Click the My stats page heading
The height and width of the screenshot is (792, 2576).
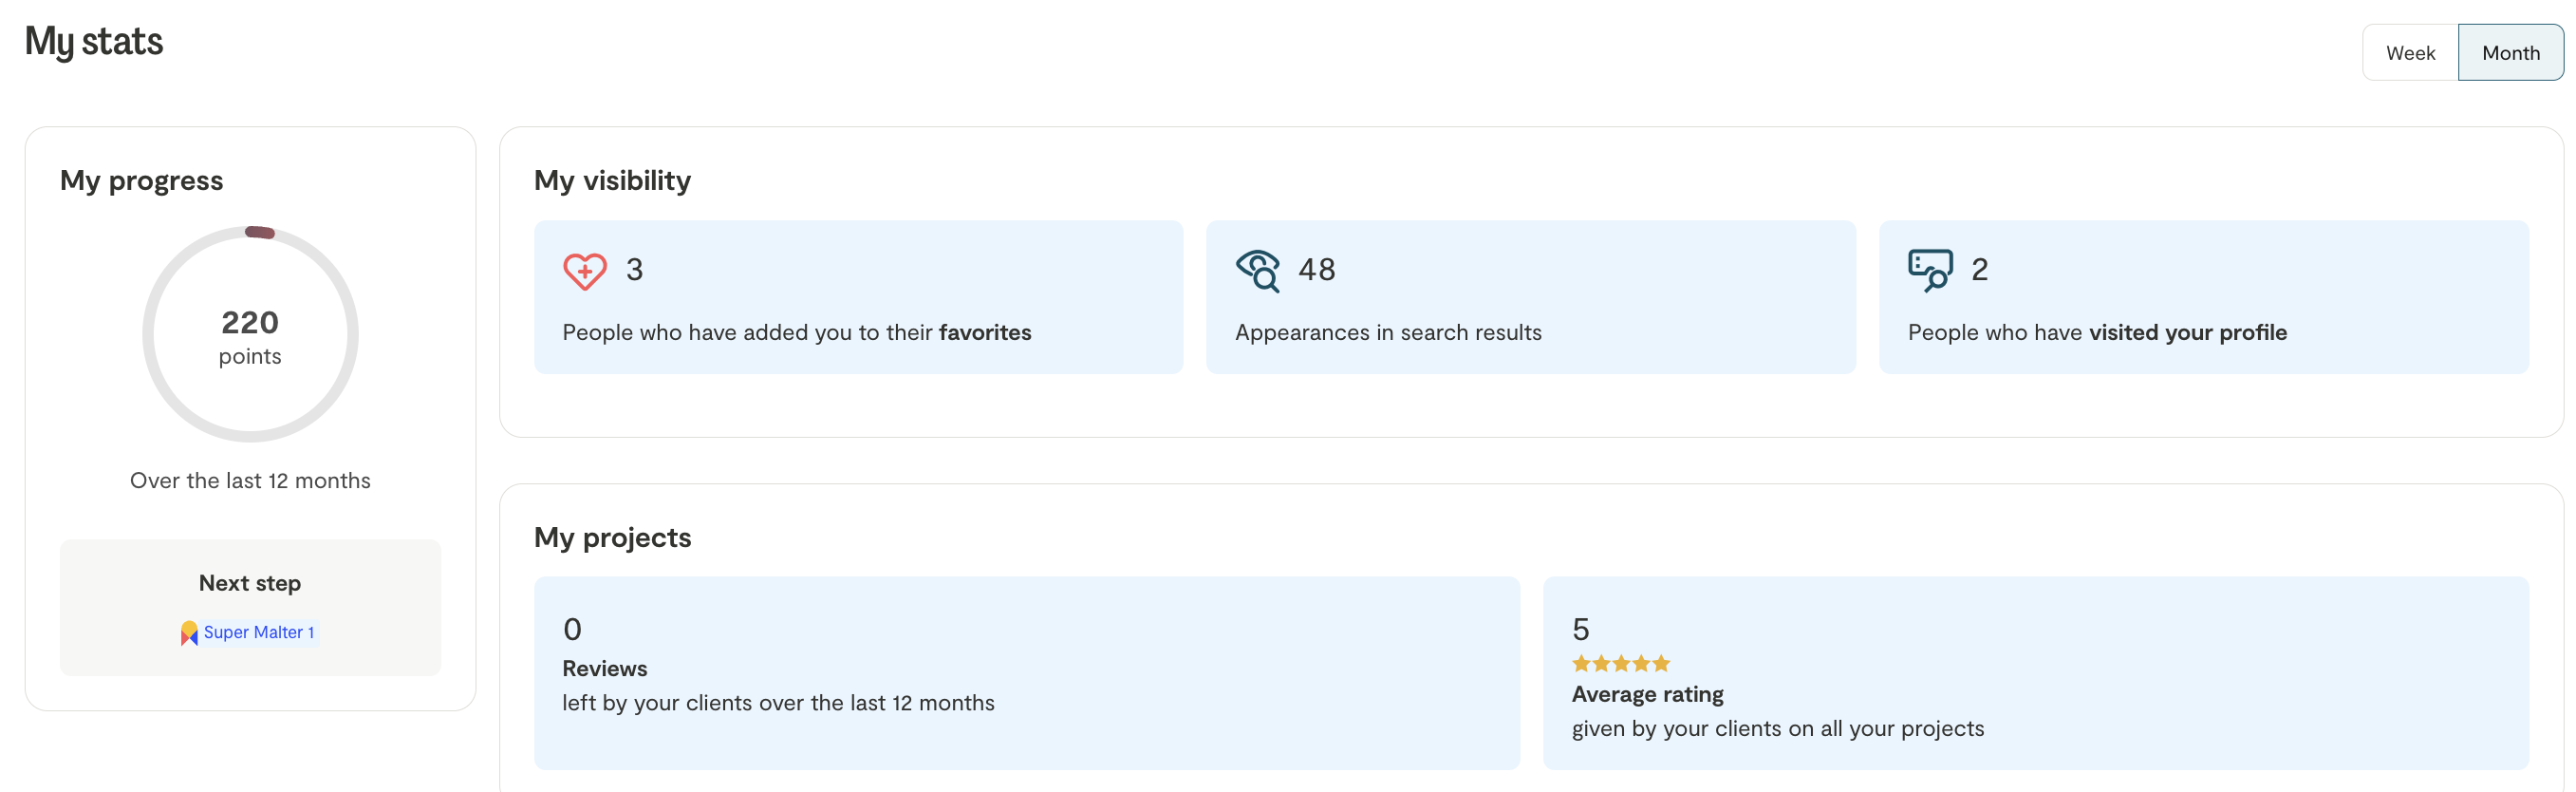click(x=94, y=42)
